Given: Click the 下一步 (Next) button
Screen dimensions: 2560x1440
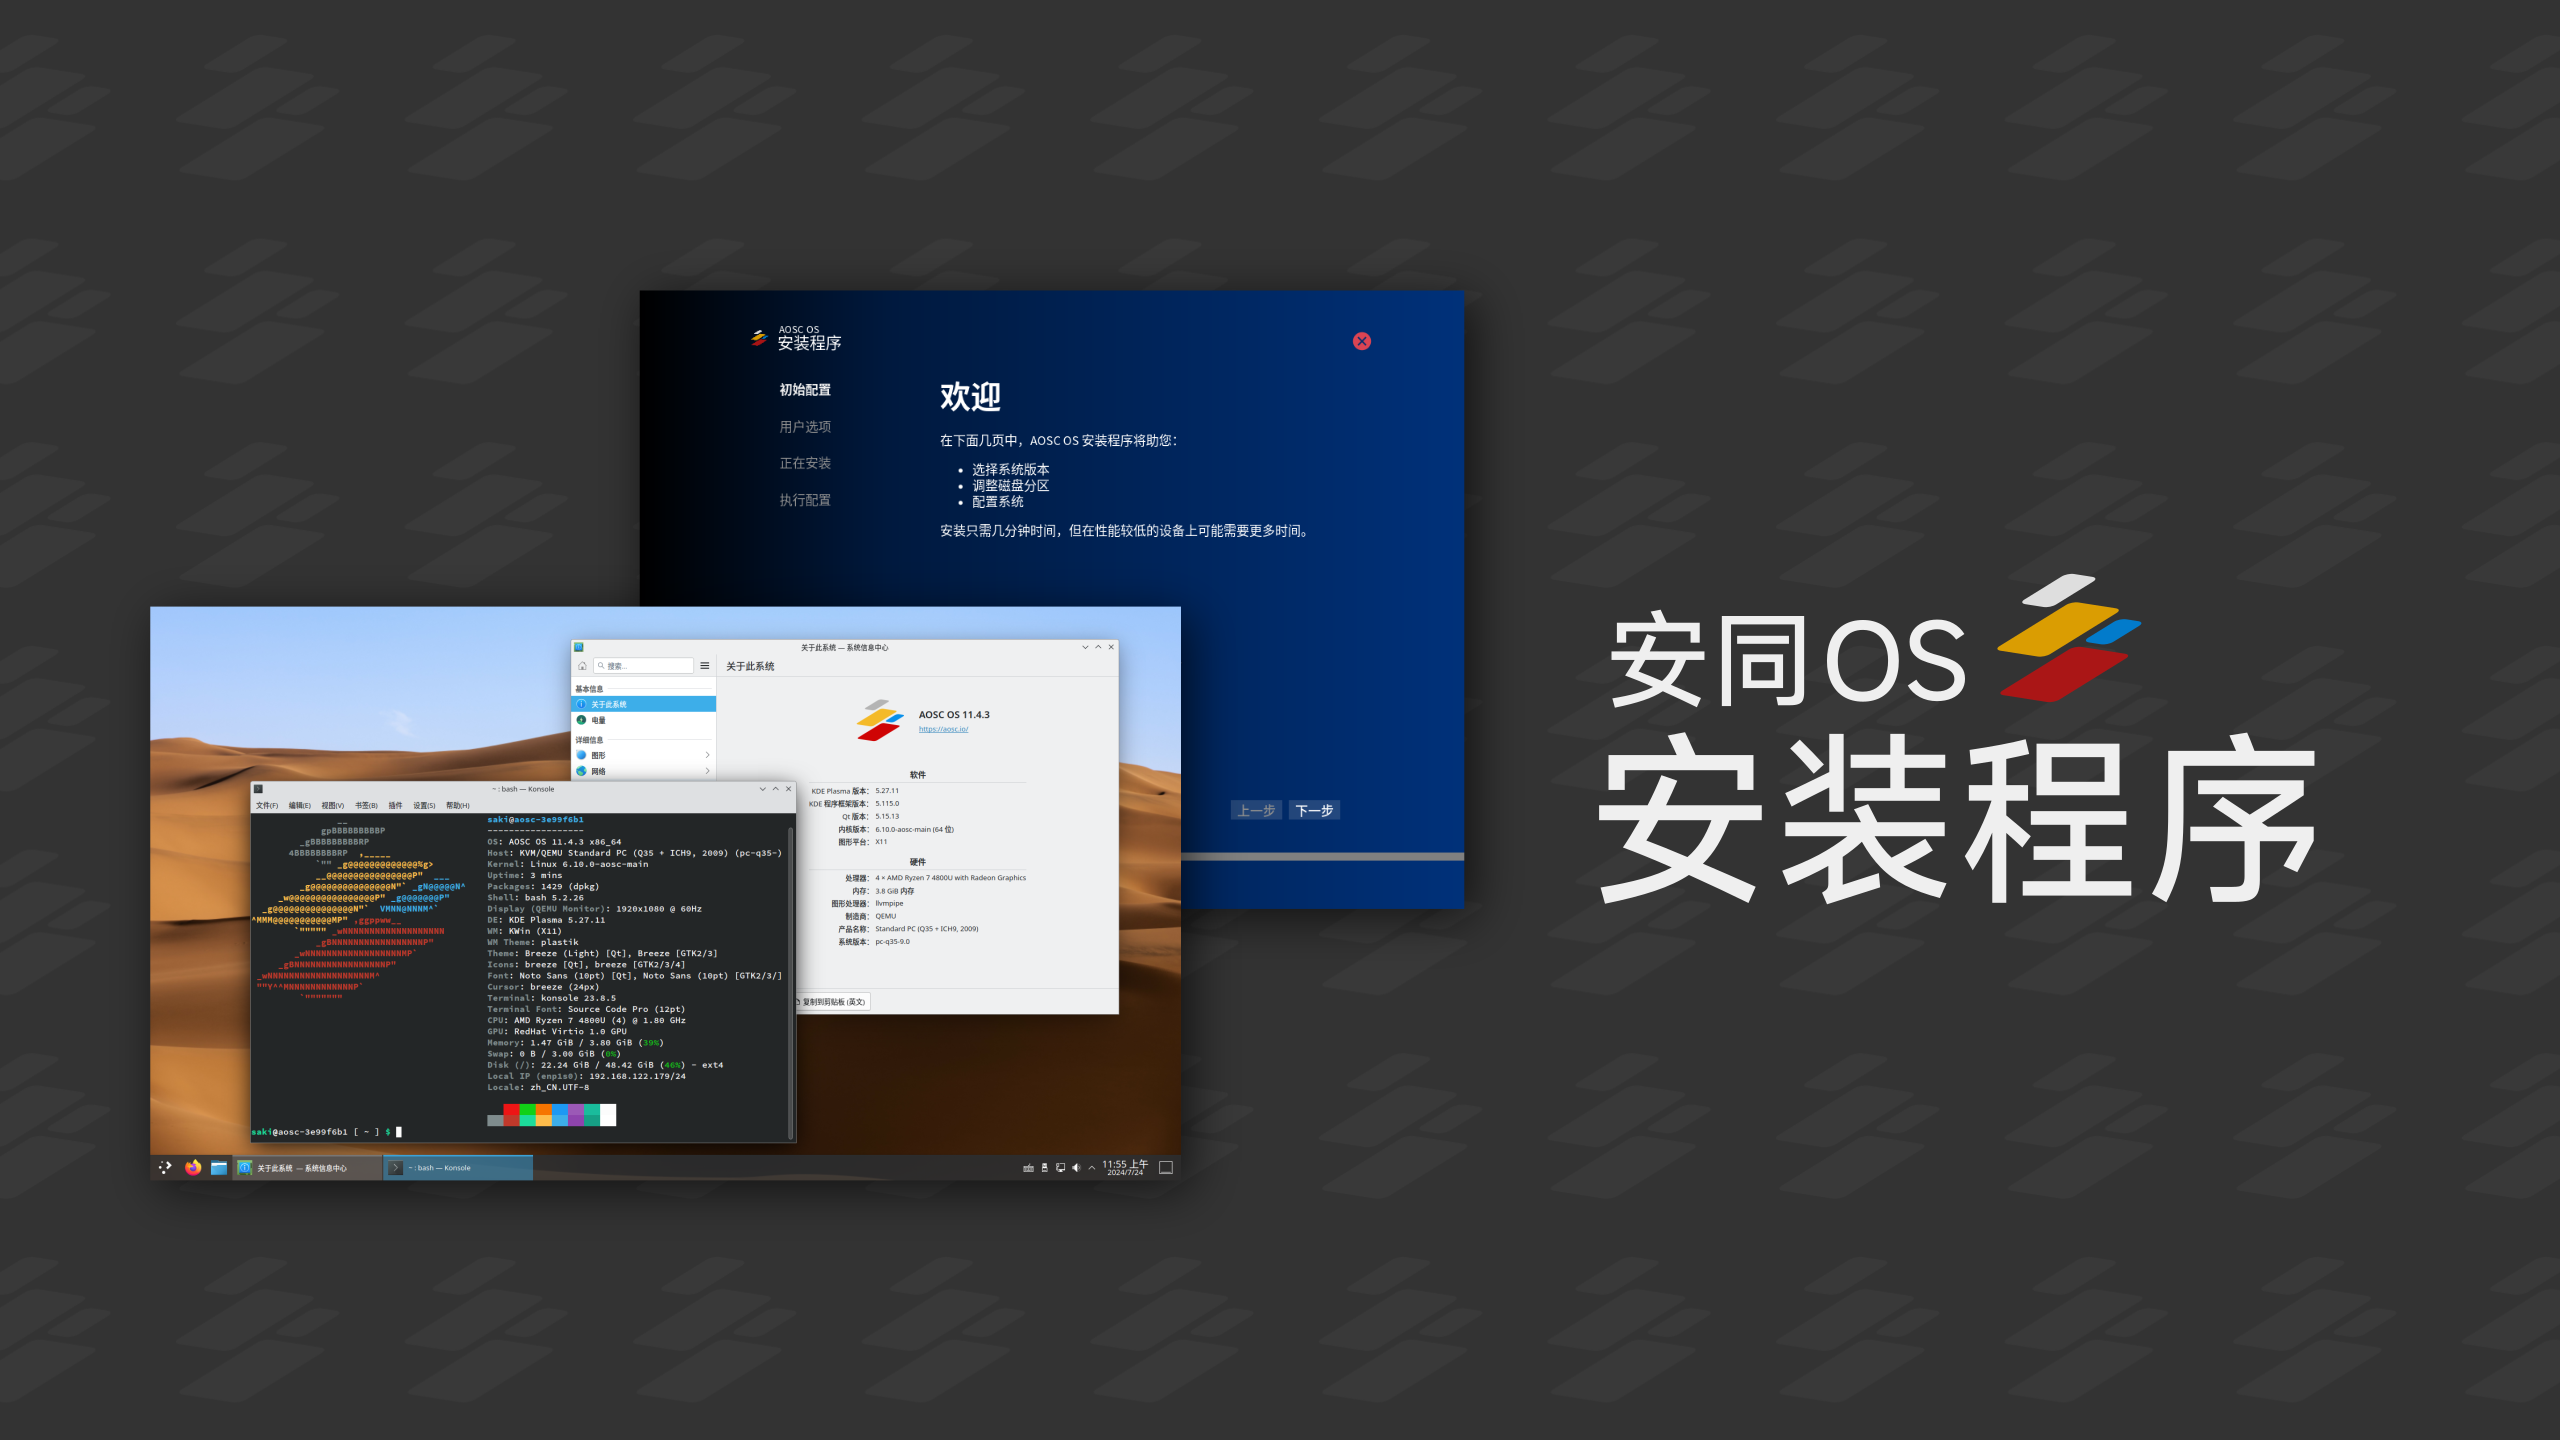Looking at the screenshot, I should 1313,810.
